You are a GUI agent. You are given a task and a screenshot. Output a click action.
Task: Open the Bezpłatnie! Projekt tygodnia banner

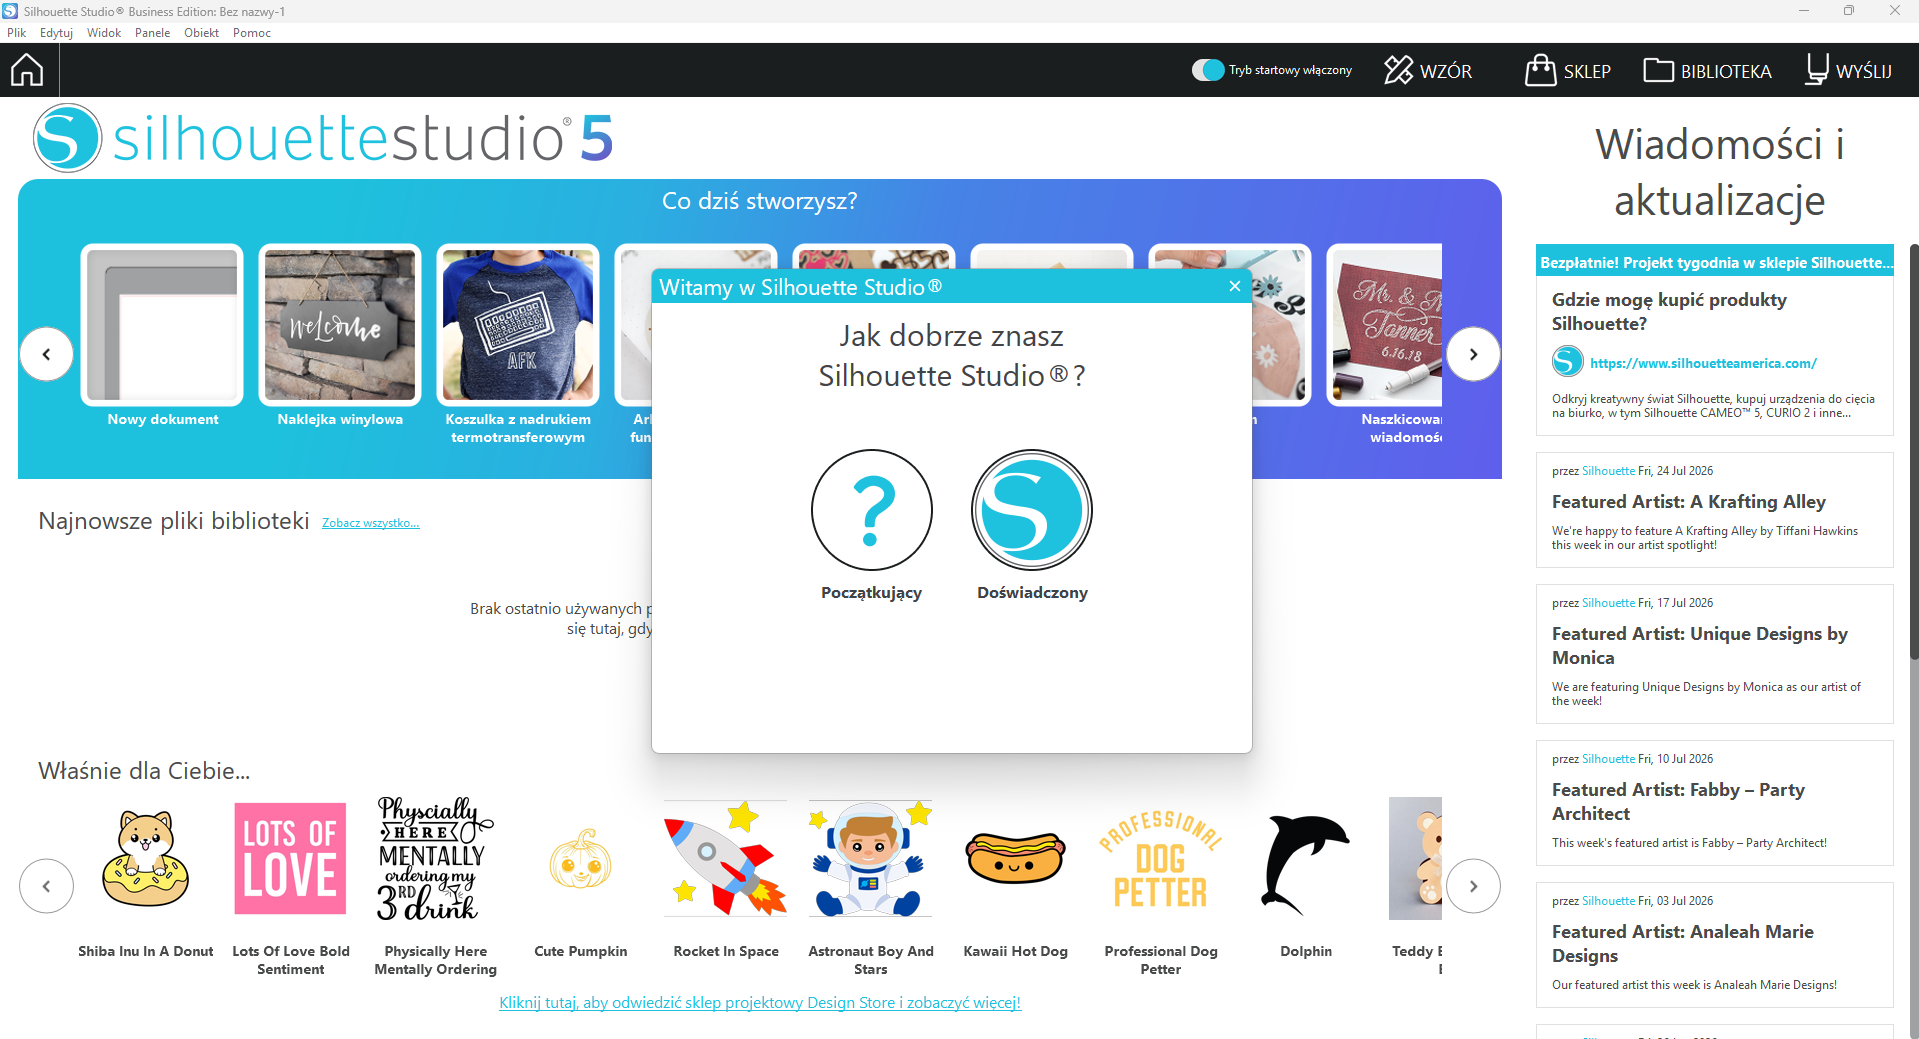tap(1715, 262)
